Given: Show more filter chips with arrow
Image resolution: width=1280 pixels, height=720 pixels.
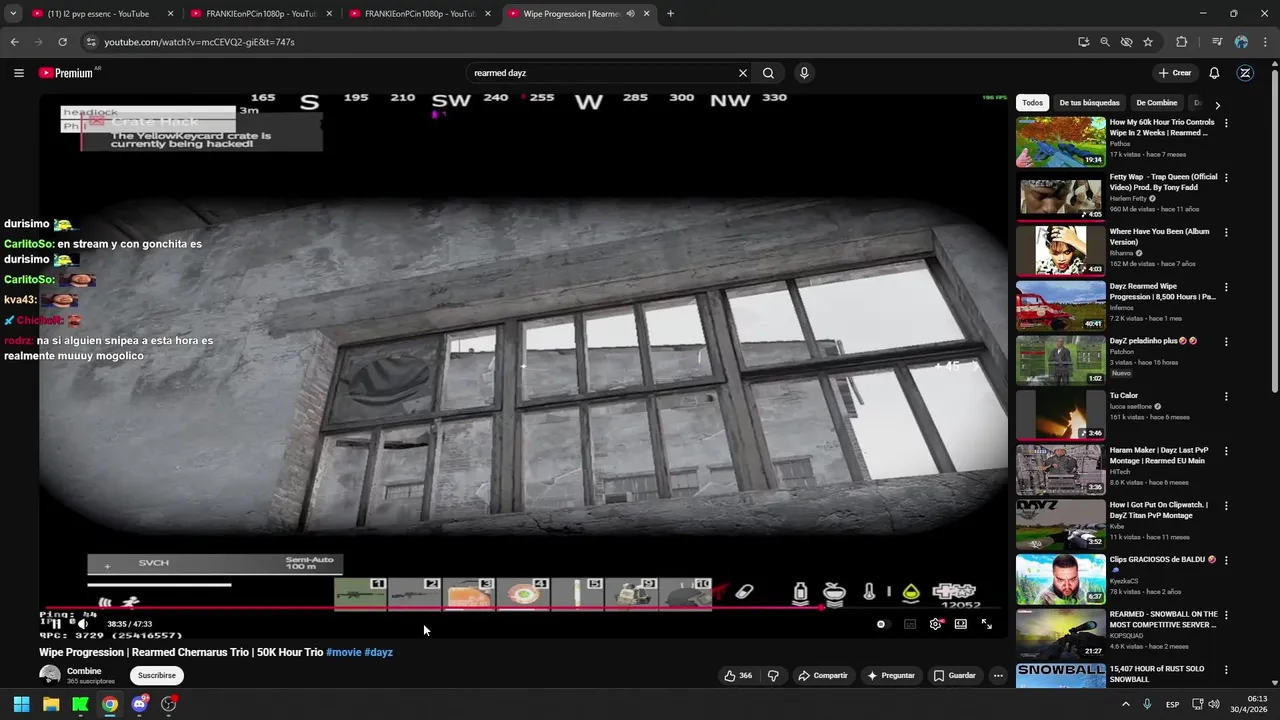Looking at the screenshot, I should (x=1217, y=104).
